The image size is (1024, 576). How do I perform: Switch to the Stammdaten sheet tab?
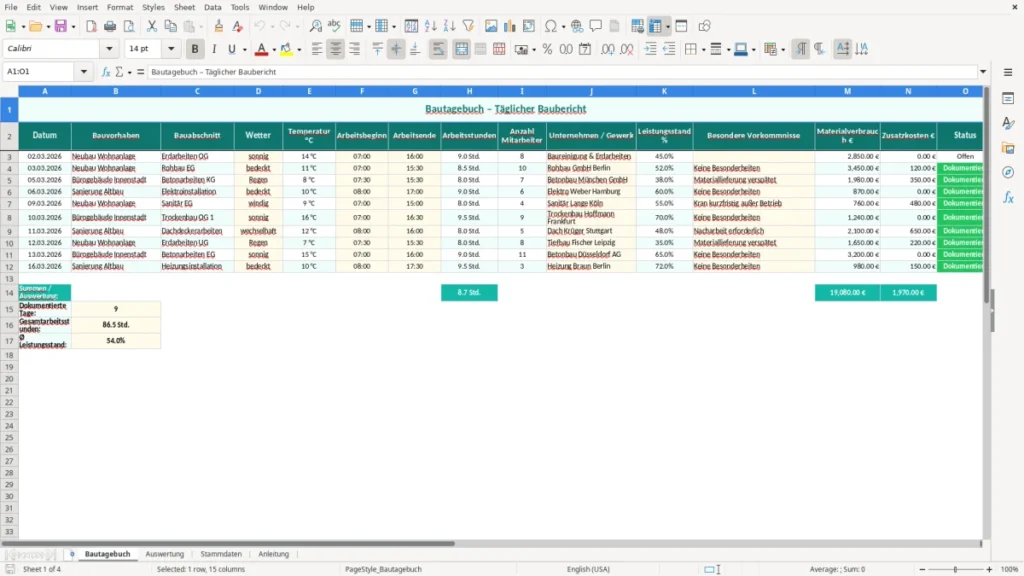221,554
